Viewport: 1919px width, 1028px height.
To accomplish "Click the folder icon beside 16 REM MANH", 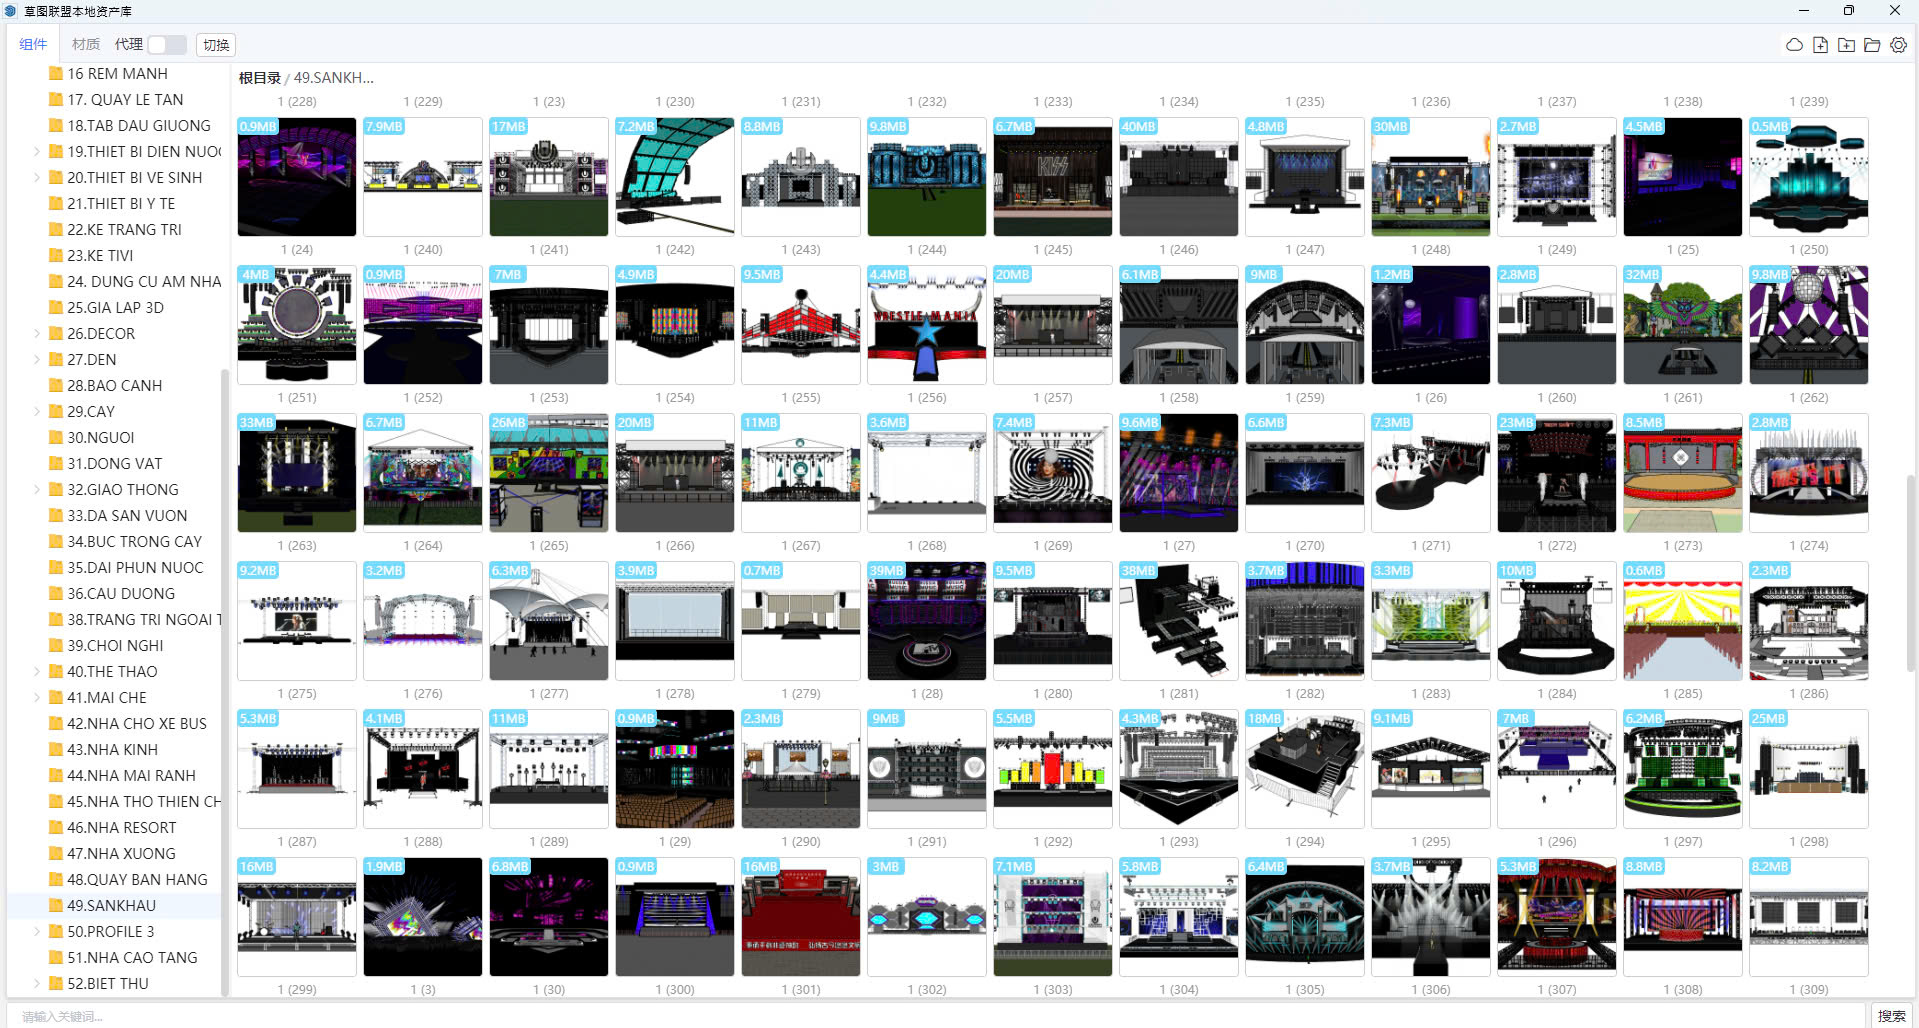I will [56, 74].
